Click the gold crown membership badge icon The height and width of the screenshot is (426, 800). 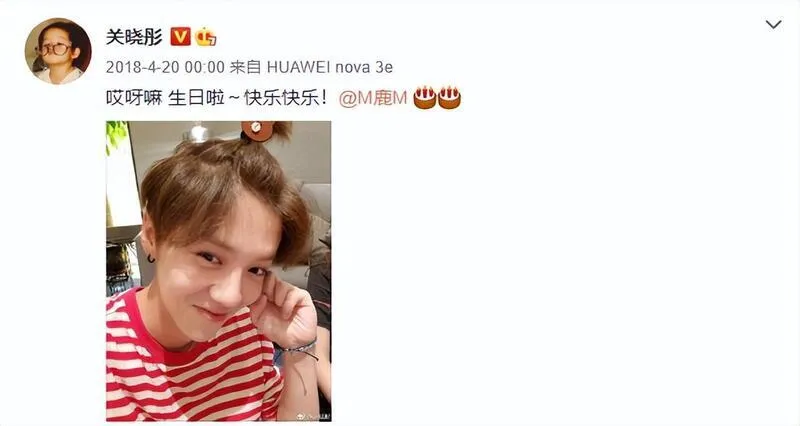[x=206, y=37]
